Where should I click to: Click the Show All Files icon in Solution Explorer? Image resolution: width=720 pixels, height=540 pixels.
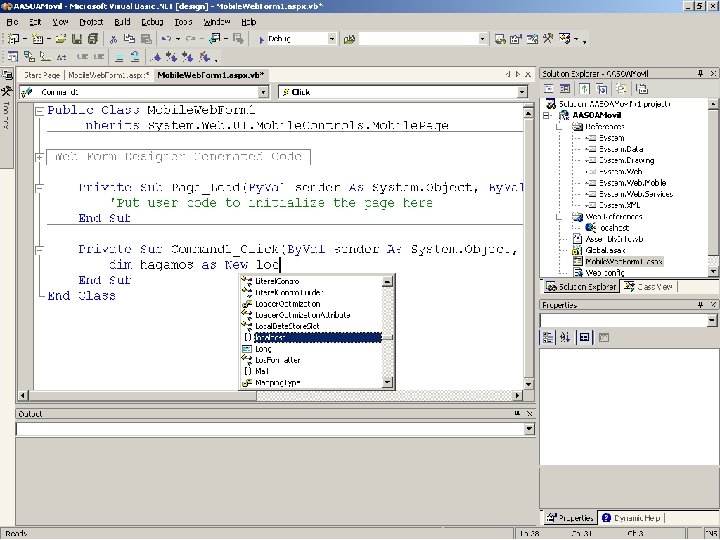point(622,89)
